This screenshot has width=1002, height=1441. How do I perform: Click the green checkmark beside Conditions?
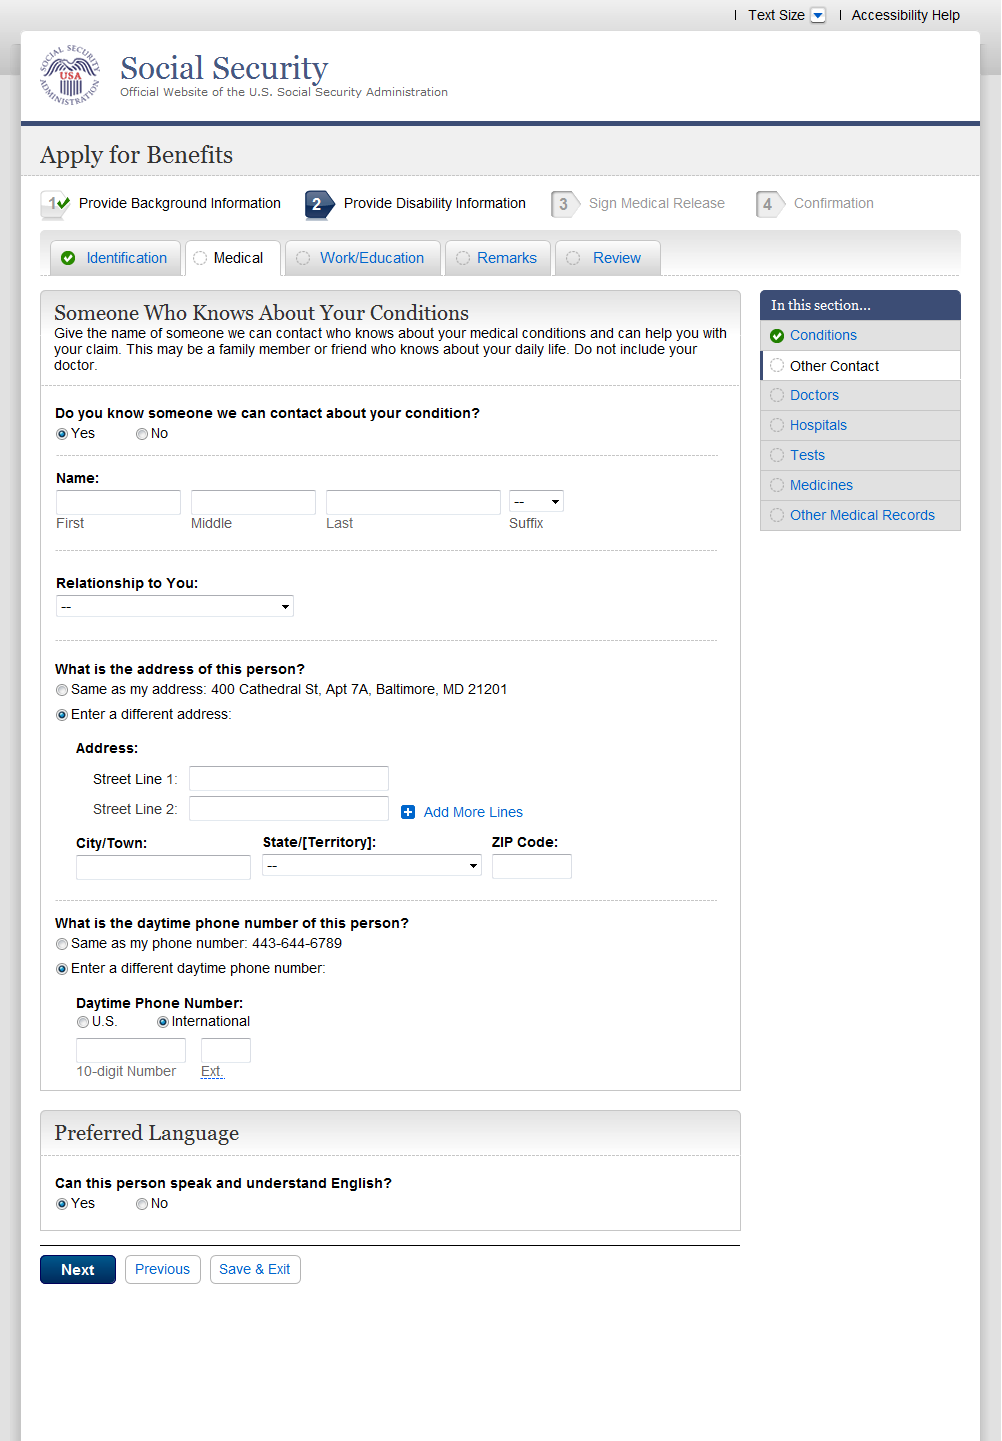(x=777, y=336)
